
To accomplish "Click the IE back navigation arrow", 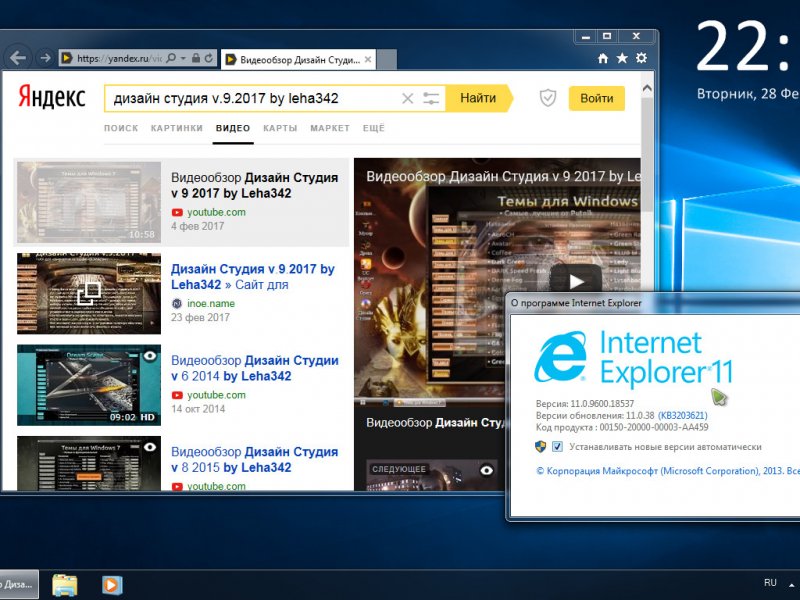I will pos(16,58).
